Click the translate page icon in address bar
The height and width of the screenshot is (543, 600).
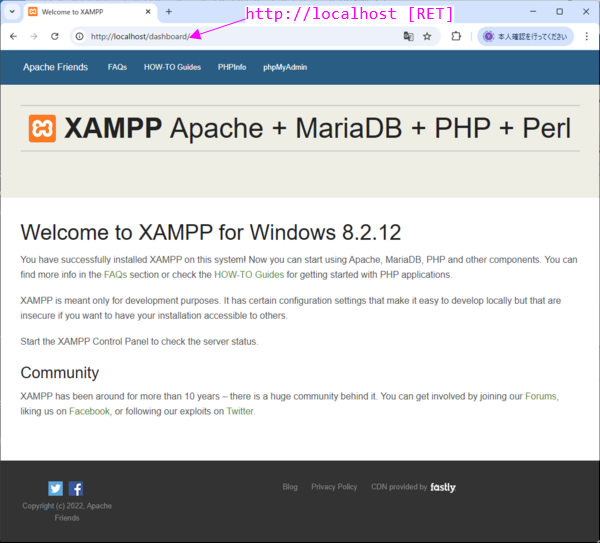(408, 36)
